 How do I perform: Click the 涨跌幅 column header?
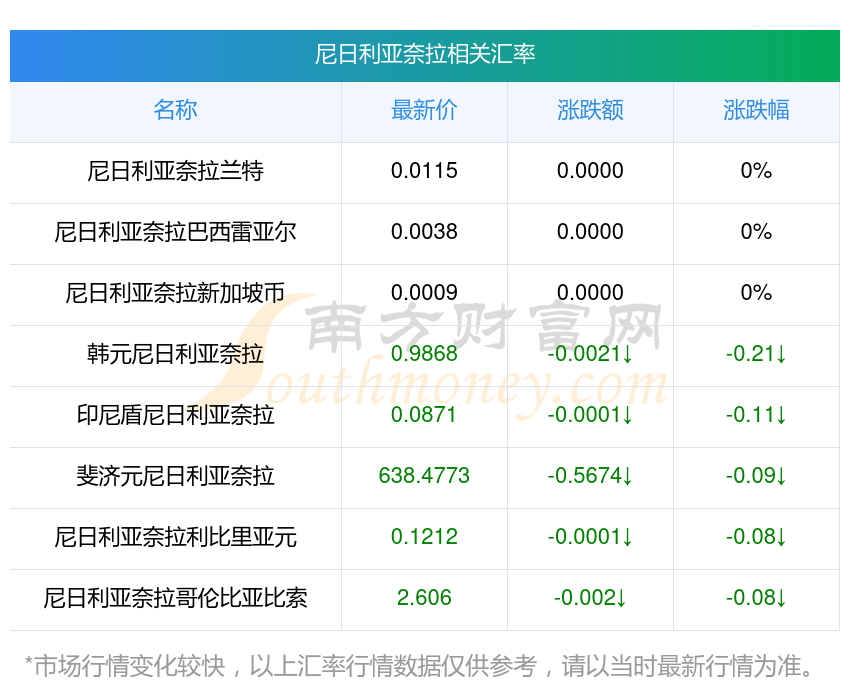pyautogui.click(x=756, y=110)
